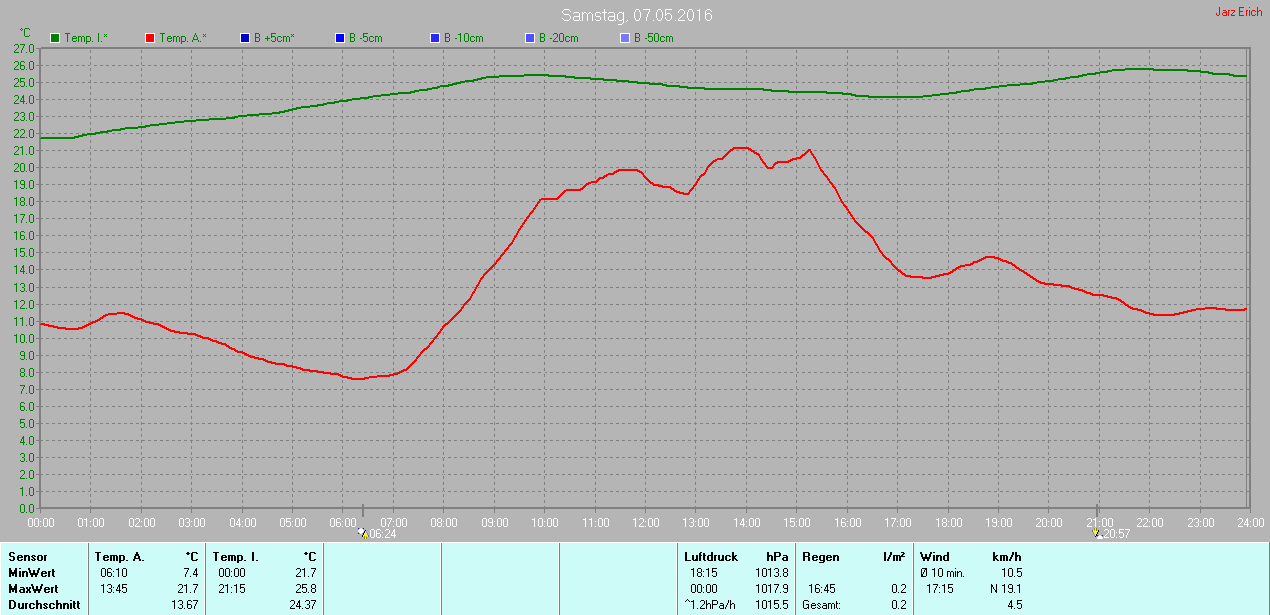This screenshot has height=615, width=1270.
Task: Click the Durchschnitt row label
Action: pyautogui.click(x=41, y=605)
